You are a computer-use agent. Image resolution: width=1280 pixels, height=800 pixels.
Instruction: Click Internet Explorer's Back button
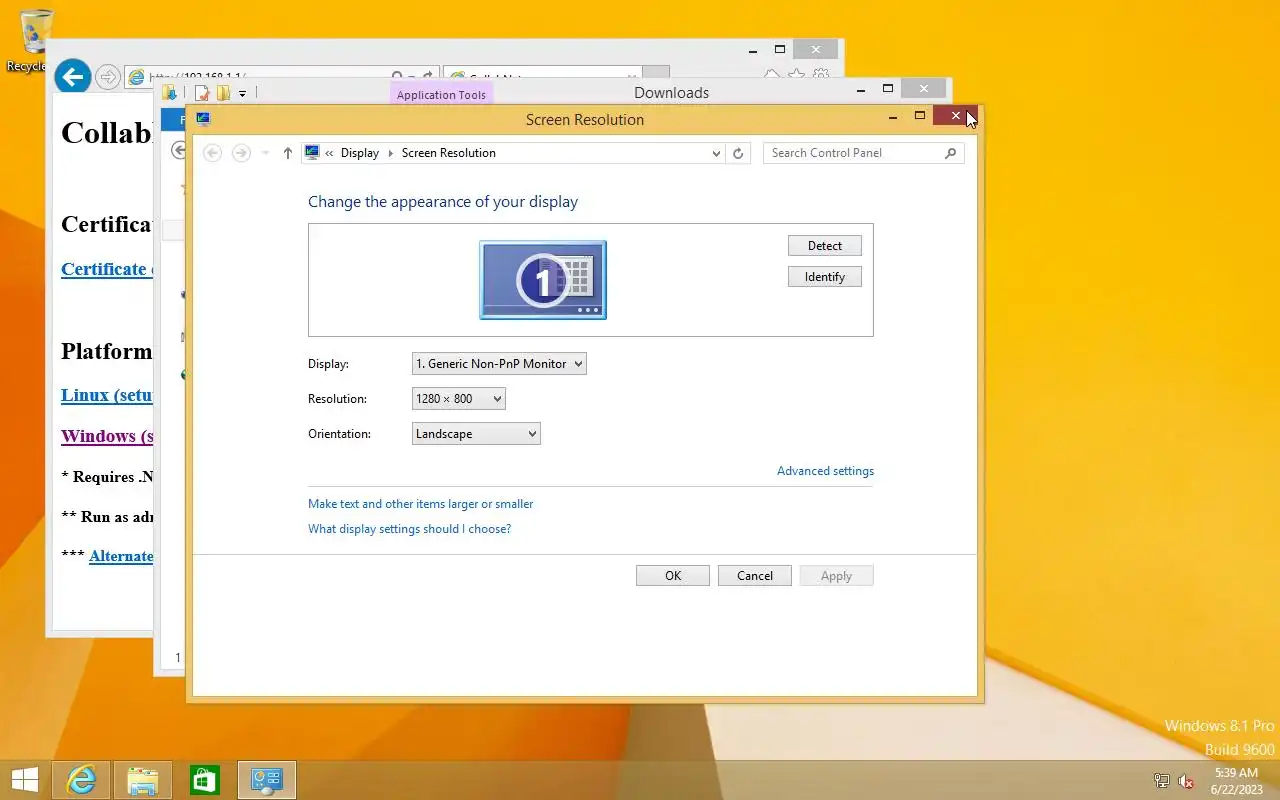tap(72, 76)
